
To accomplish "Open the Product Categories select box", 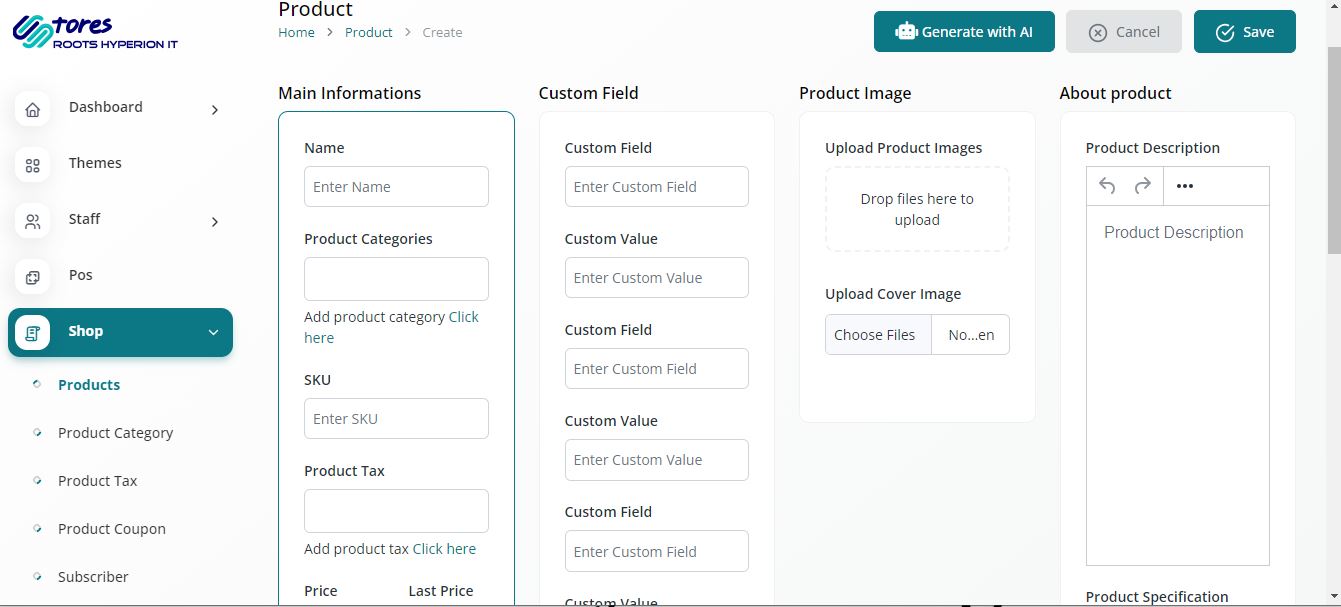I will coord(396,279).
